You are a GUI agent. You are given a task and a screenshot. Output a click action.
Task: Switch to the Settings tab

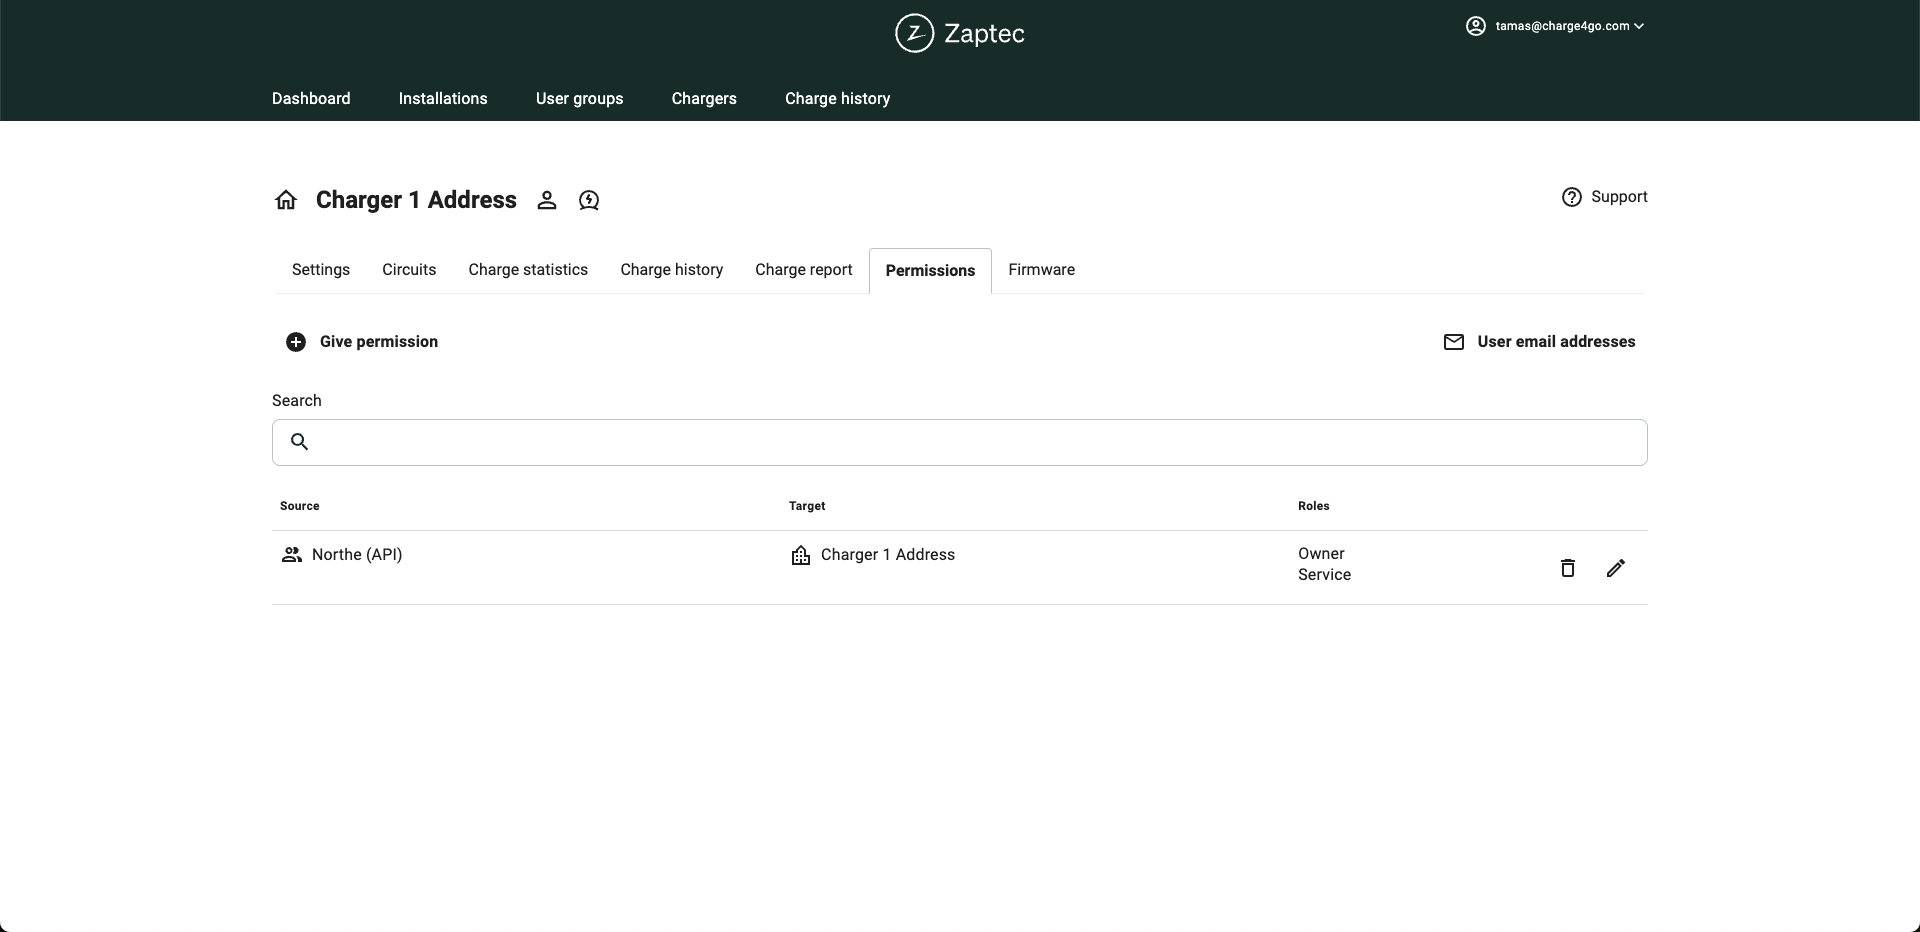(321, 270)
